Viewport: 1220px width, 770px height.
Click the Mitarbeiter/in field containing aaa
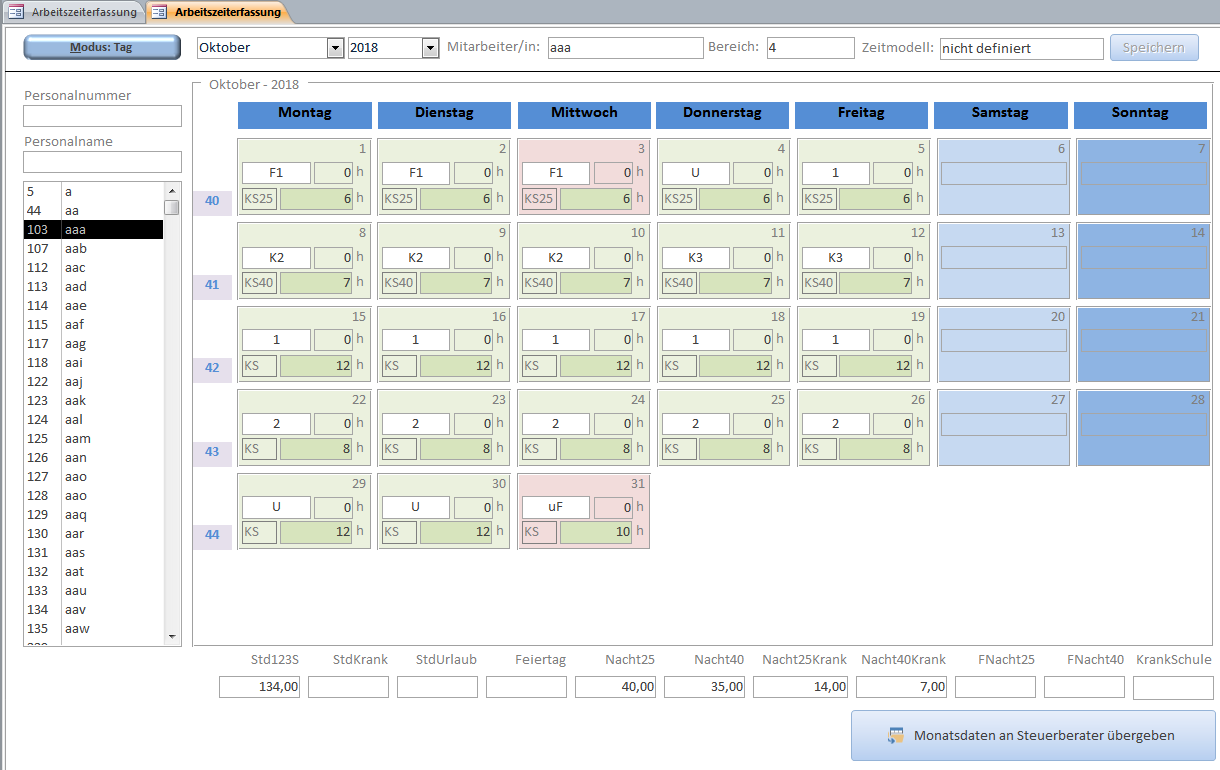[x=625, y=48]
